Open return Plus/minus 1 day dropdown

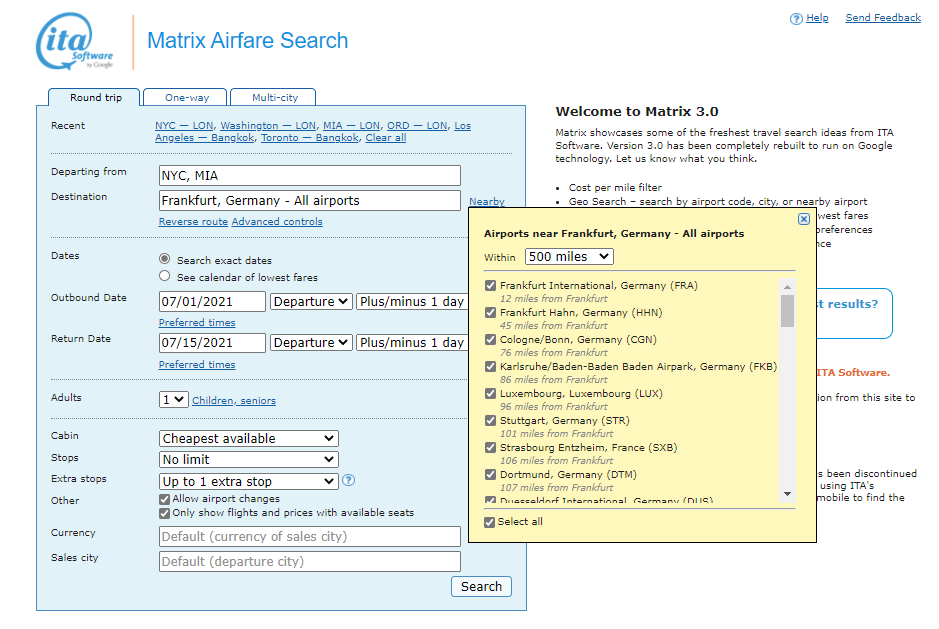click(x=412, y=343)
